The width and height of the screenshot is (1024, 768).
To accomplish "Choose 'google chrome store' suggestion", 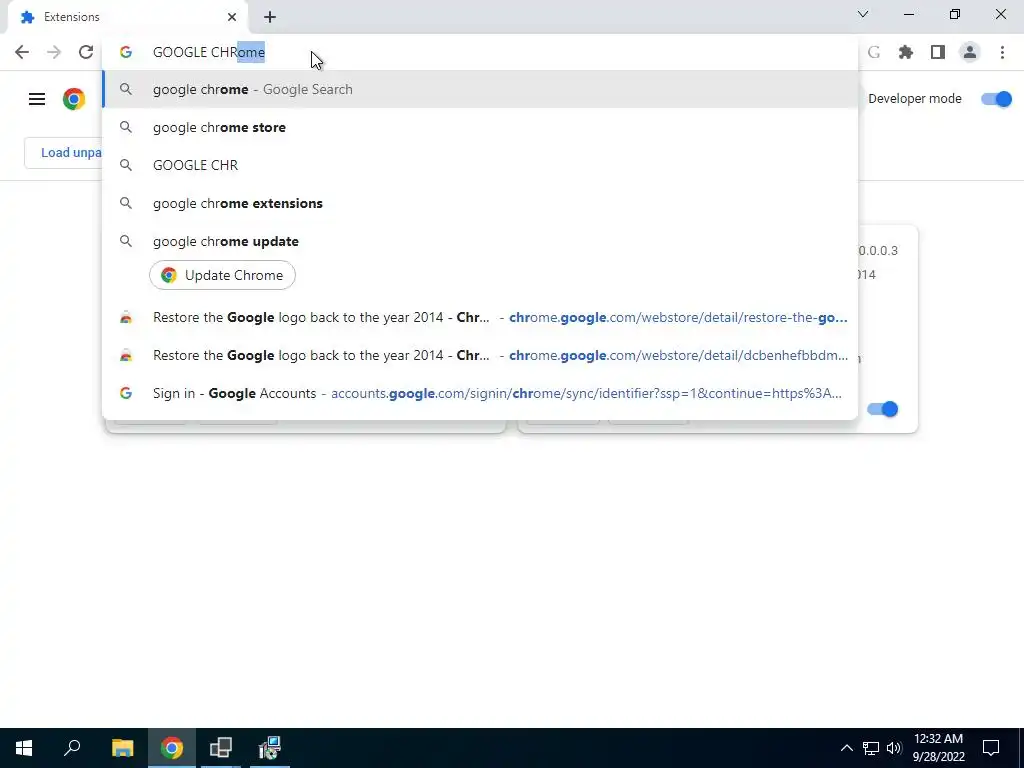I will click(480, 127).
